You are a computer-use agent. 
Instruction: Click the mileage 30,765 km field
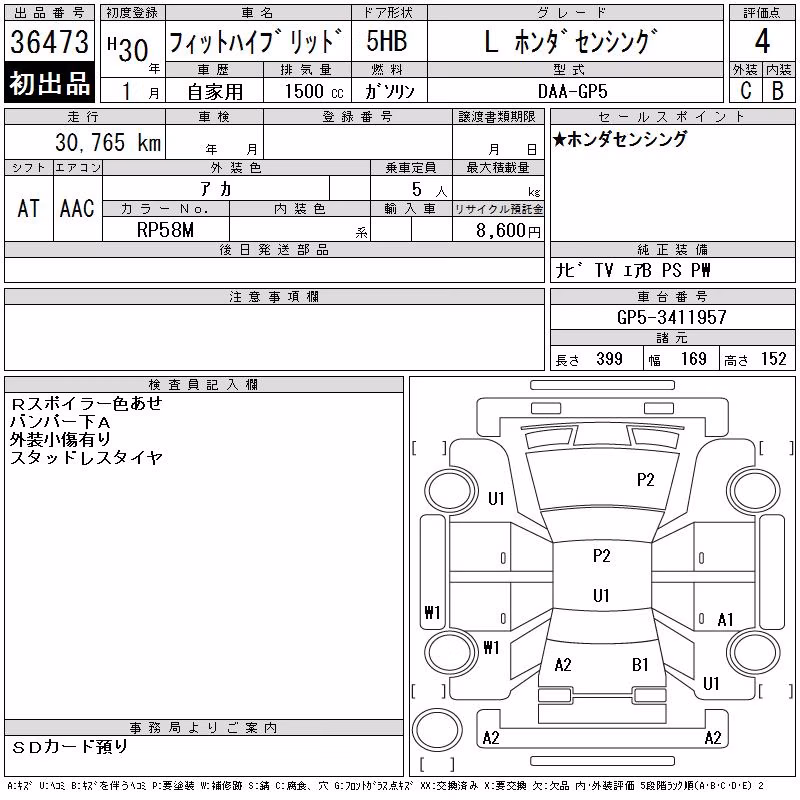pyautogui.click(x=85, y=142)
